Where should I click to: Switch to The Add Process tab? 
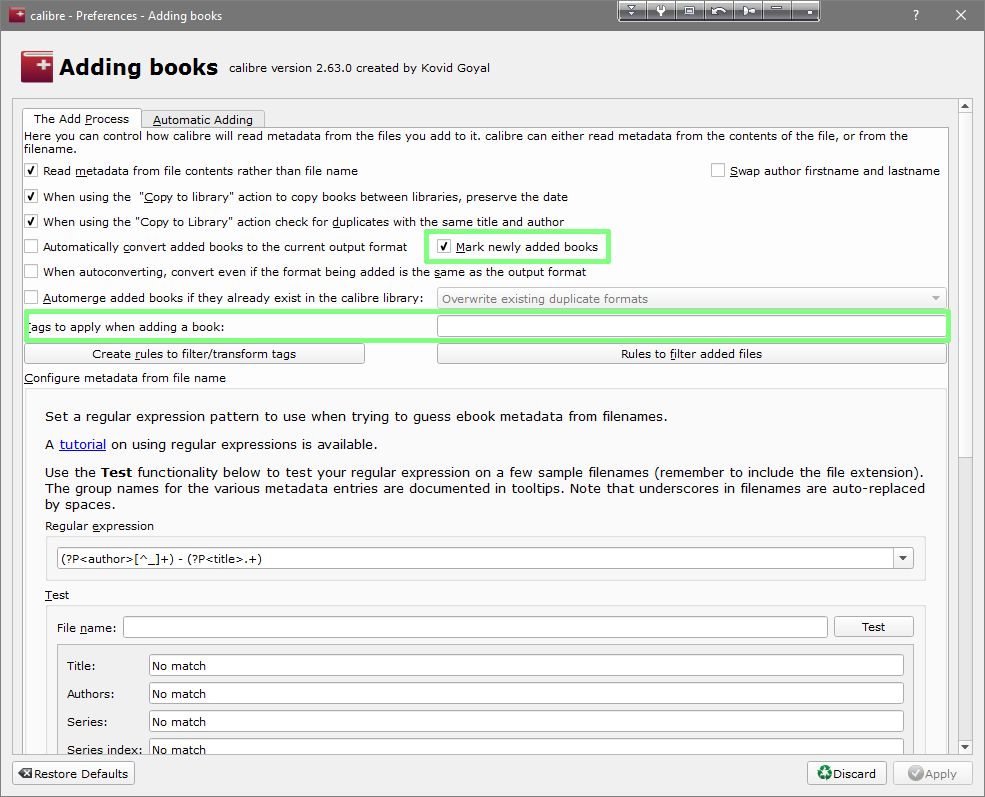(x=81, y=119)
